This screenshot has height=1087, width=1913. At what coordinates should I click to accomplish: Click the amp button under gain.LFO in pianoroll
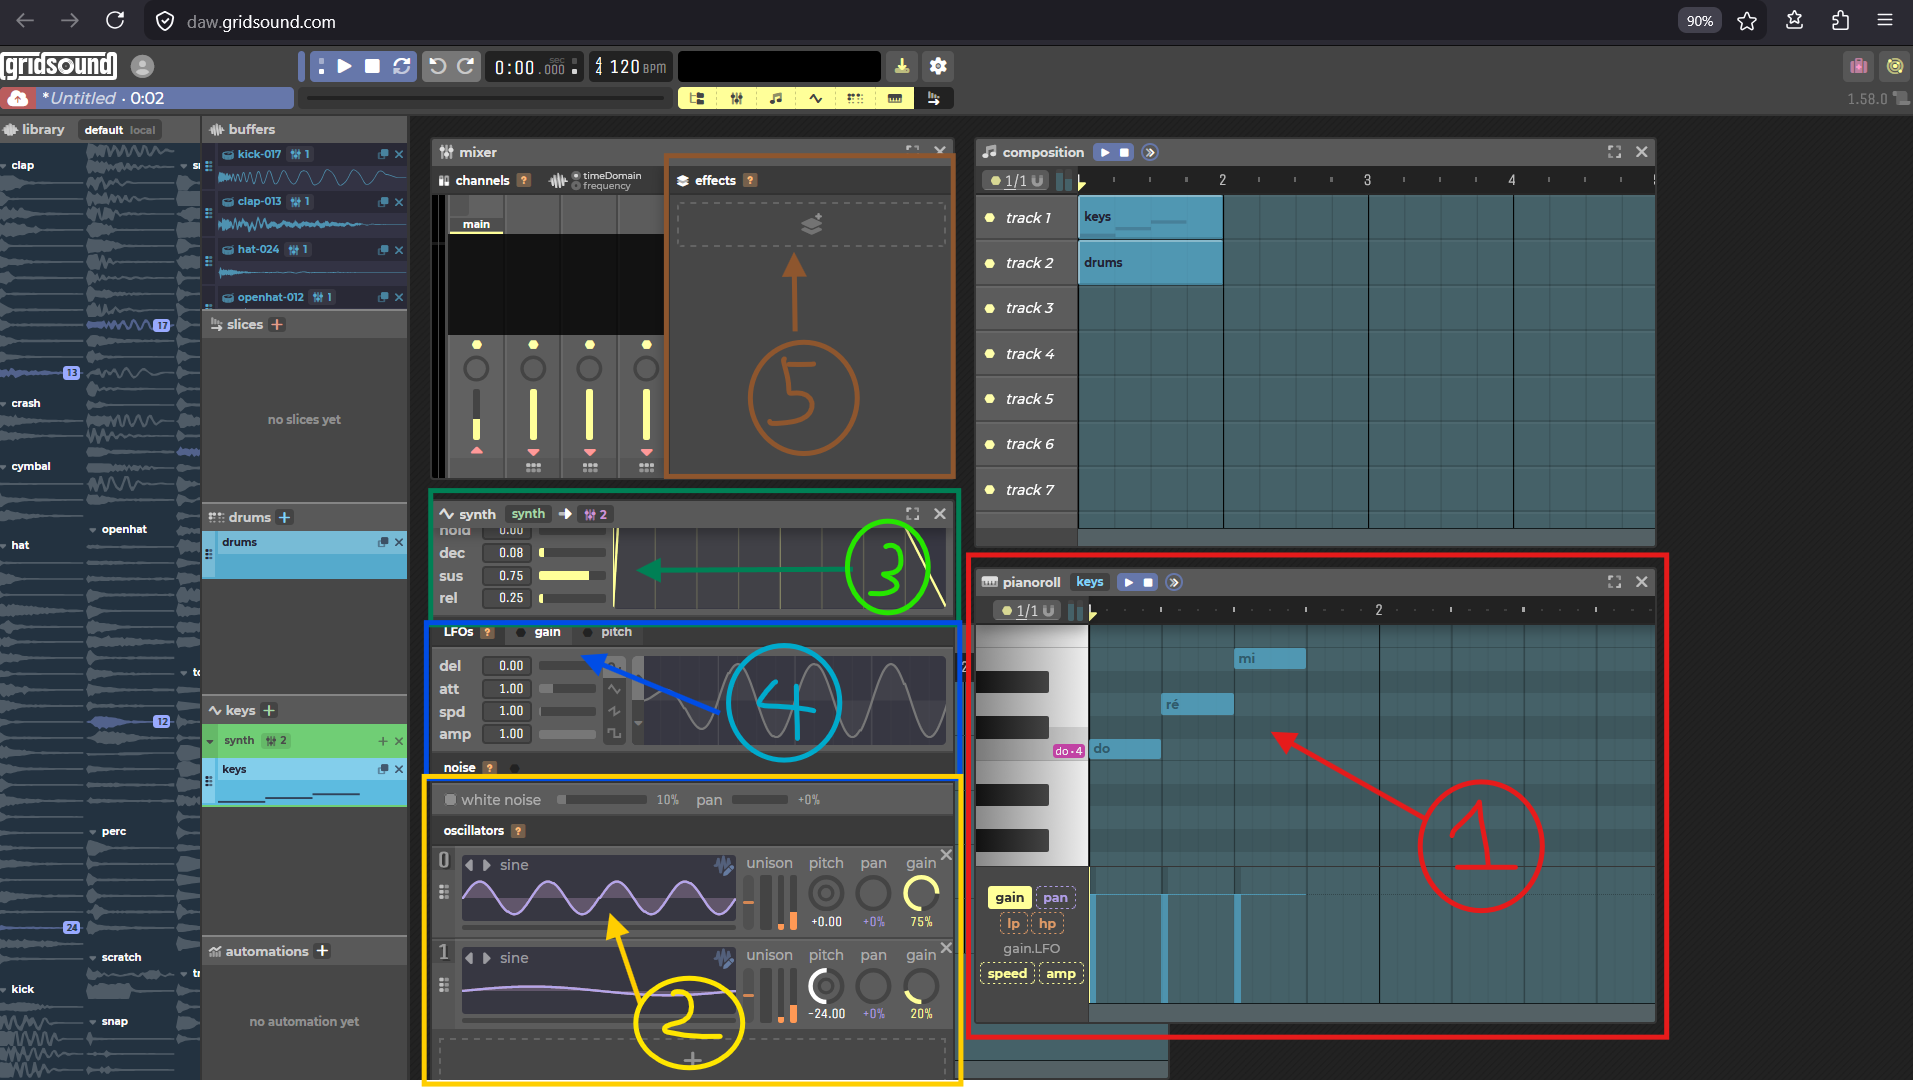(x=1062, y=973)
